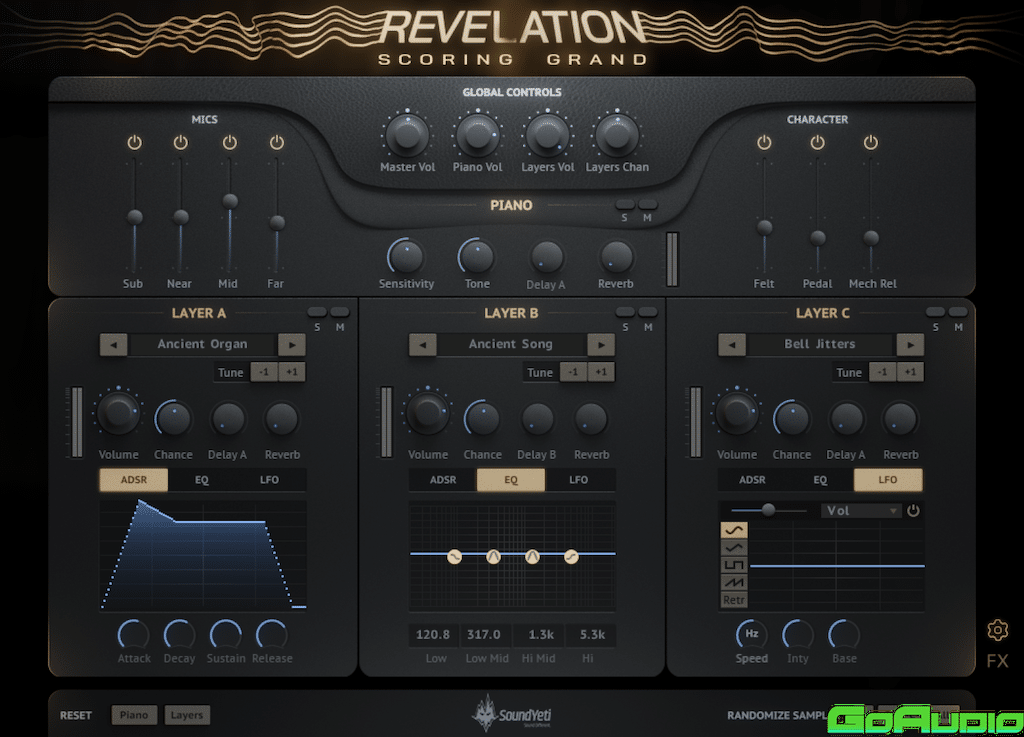Go to previous preset in Layer A
This screenshot has height=737, width=1024.
point(114,344)
